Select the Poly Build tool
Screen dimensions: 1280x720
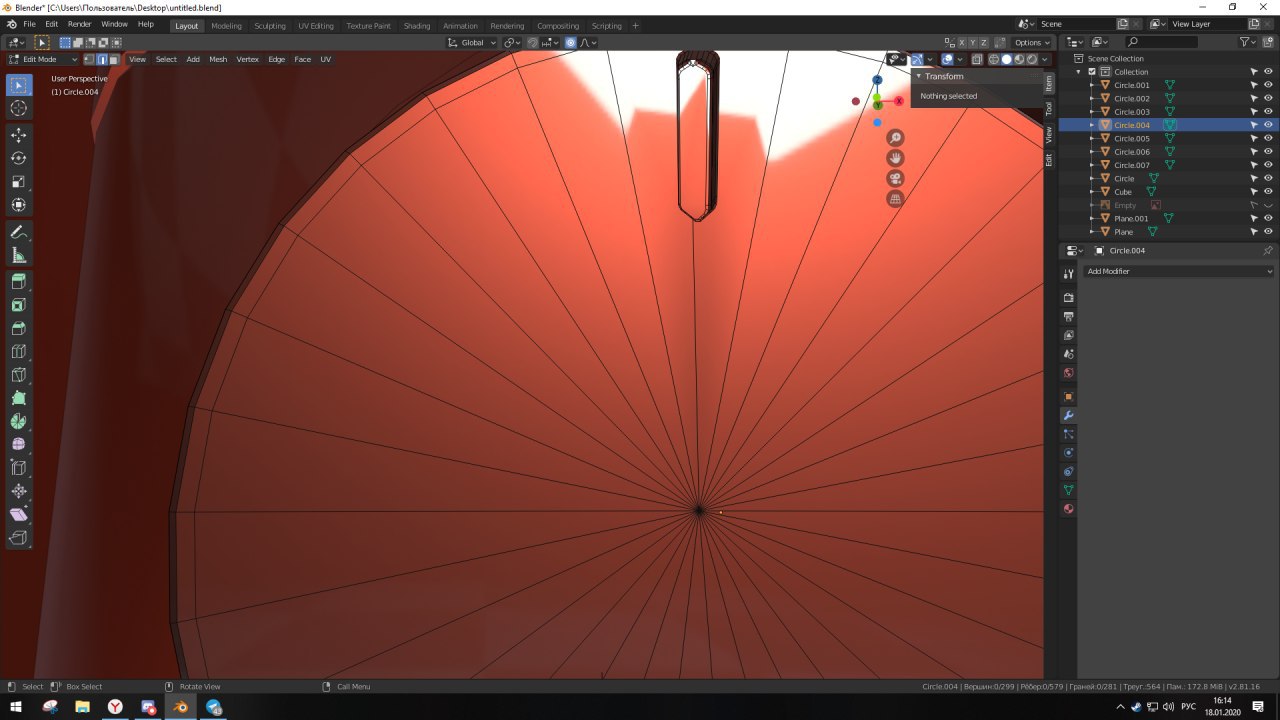(x=18, y=398)
